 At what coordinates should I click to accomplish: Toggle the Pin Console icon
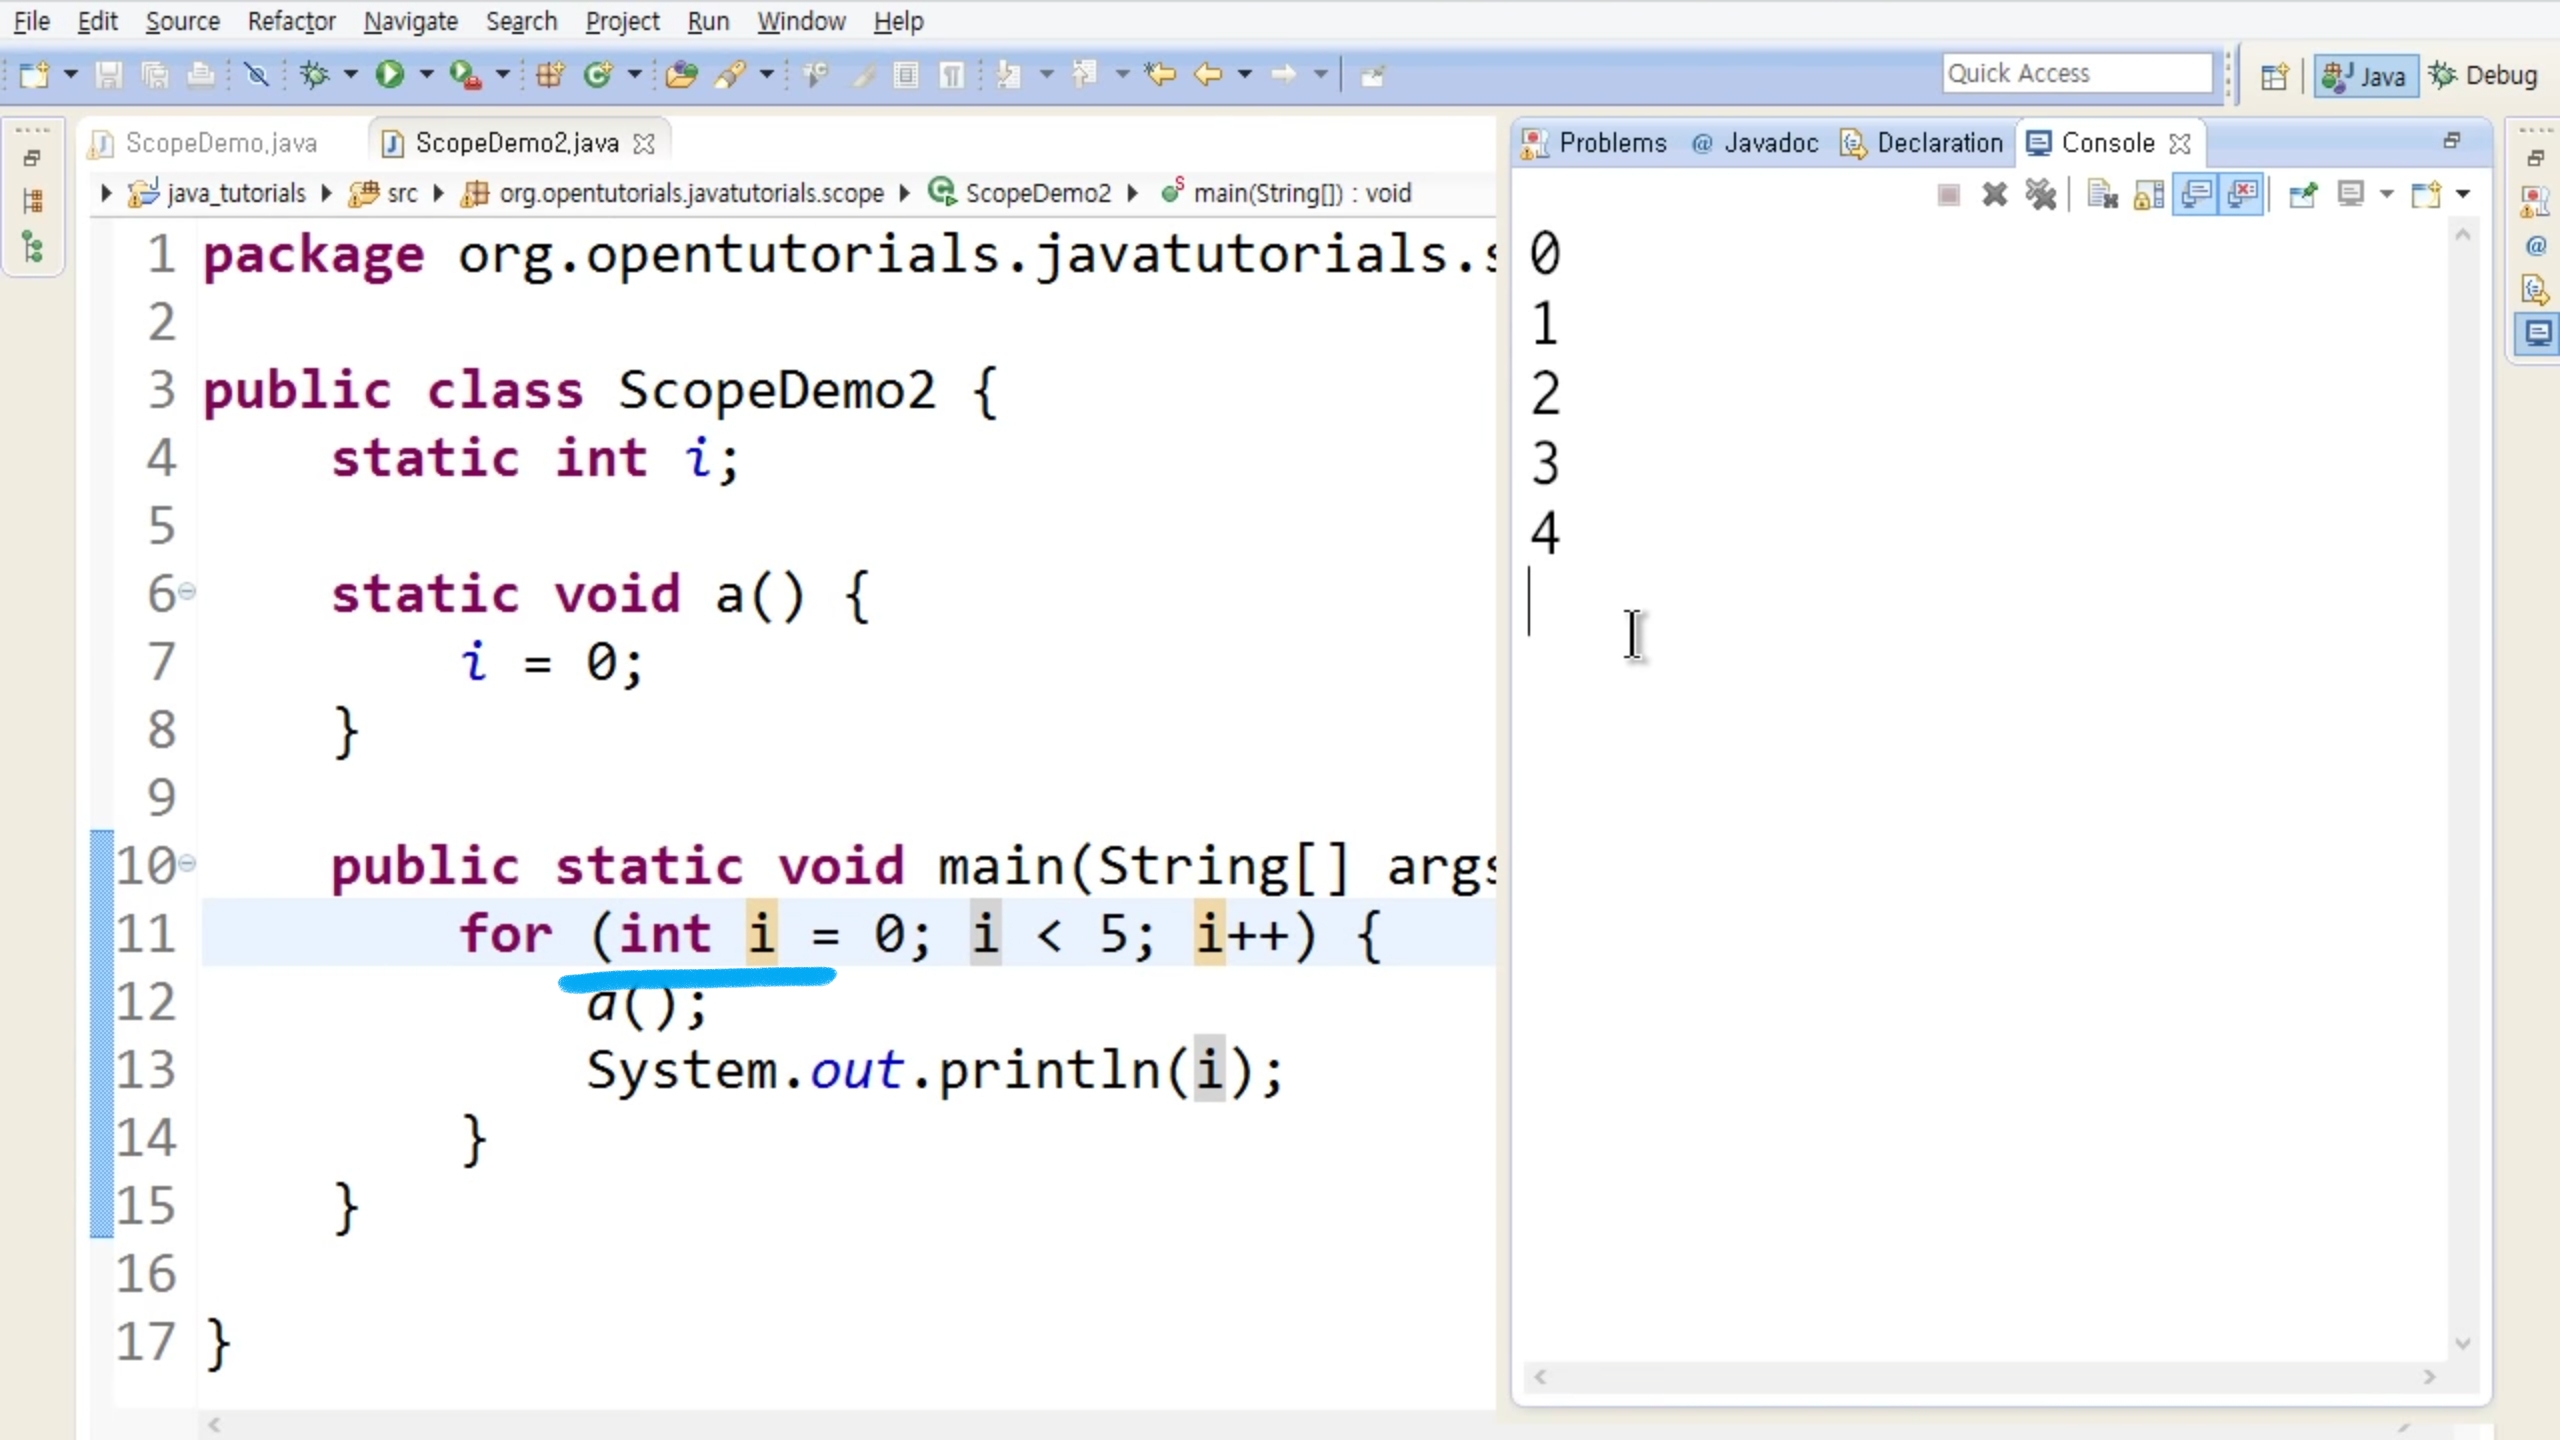pyautogui.click(x=2303, y=194)
